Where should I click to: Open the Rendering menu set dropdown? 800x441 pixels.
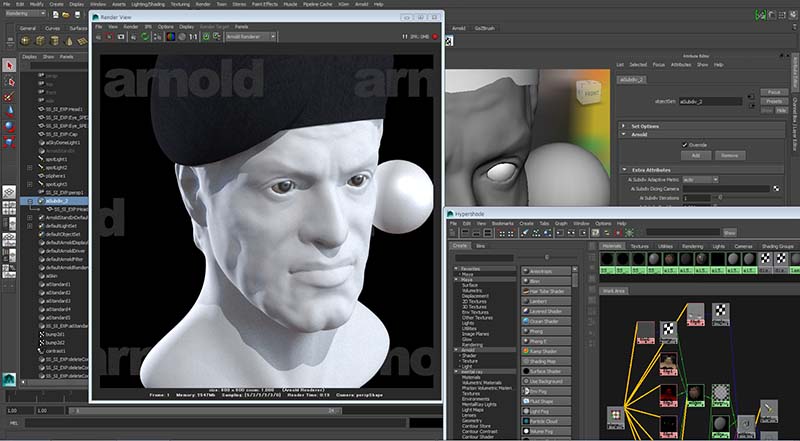(25, 14)
